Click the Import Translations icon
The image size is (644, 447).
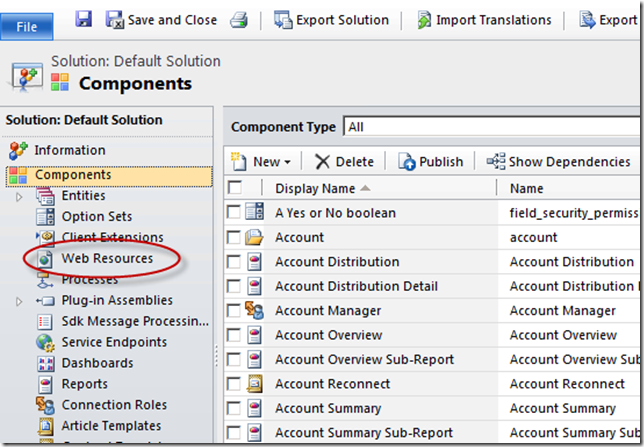pyautogui.click(x=424, y=20)
